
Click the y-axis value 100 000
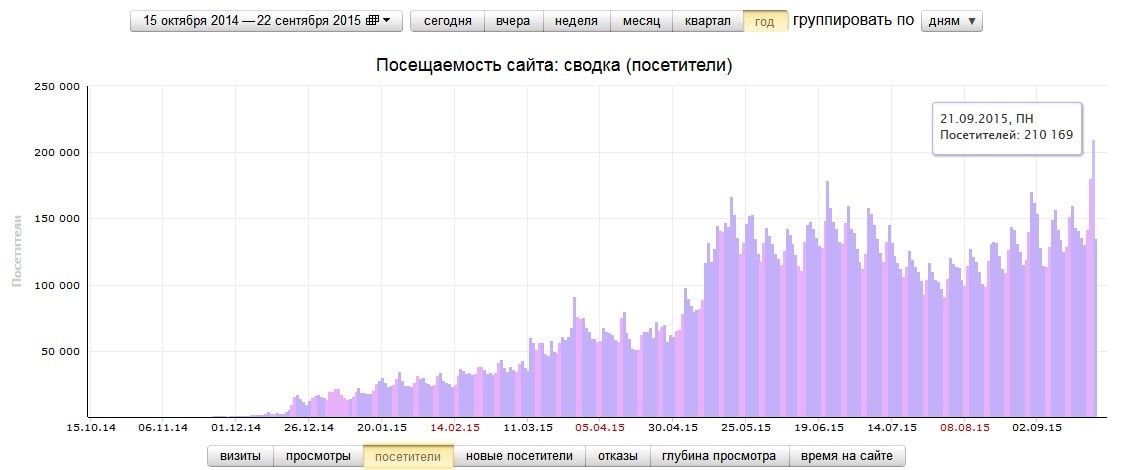tap(57, 285)
